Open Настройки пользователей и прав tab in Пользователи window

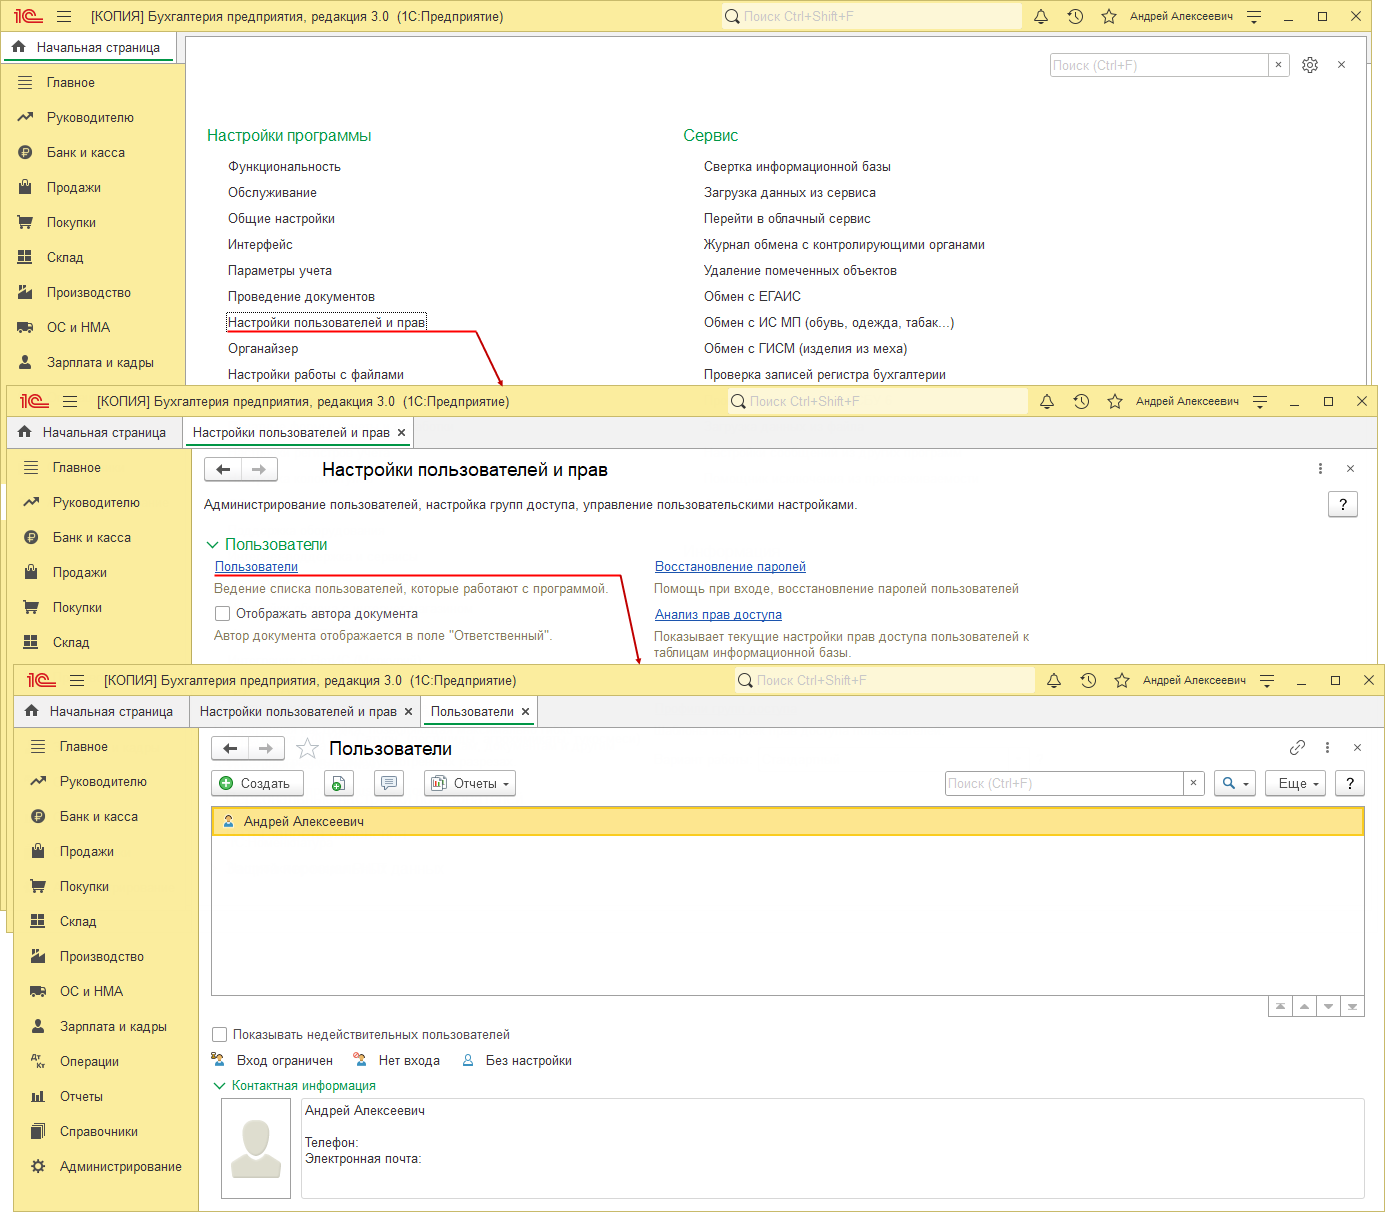298,712
